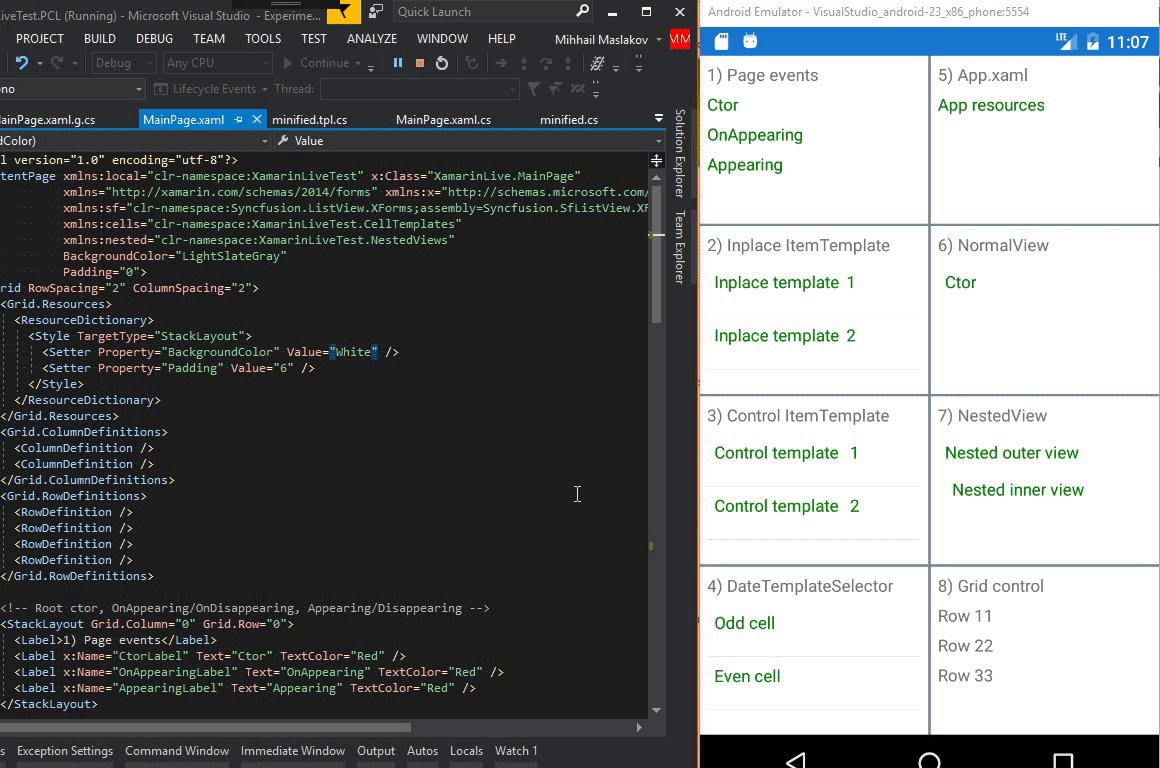Click the Step Out icon

567,63
